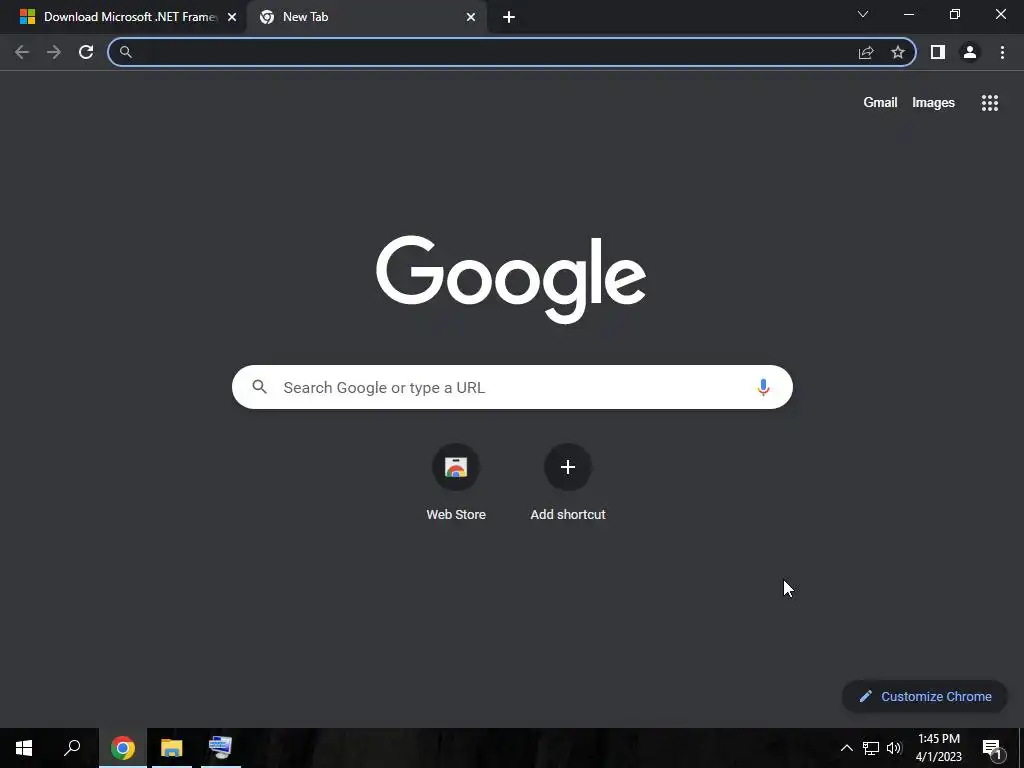Screen dimensions: 1024x768
Task: Open the Windows Start menu
Action: click(24, 748)
